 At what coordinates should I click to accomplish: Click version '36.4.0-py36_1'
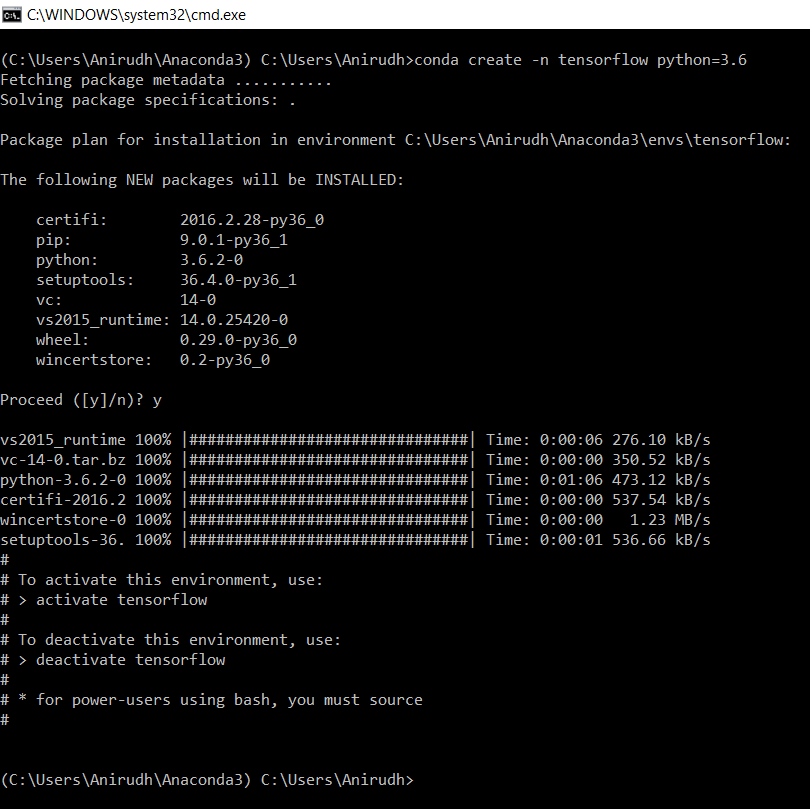point(238,280)
